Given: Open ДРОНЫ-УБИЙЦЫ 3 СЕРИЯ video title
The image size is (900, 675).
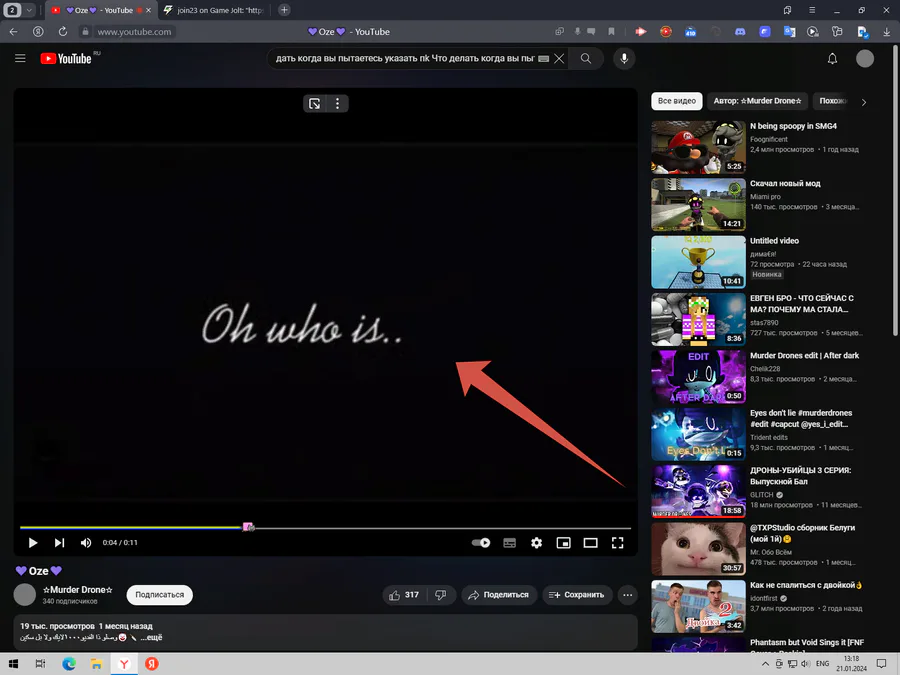Looking at the screenshot, I should (800, 476).
